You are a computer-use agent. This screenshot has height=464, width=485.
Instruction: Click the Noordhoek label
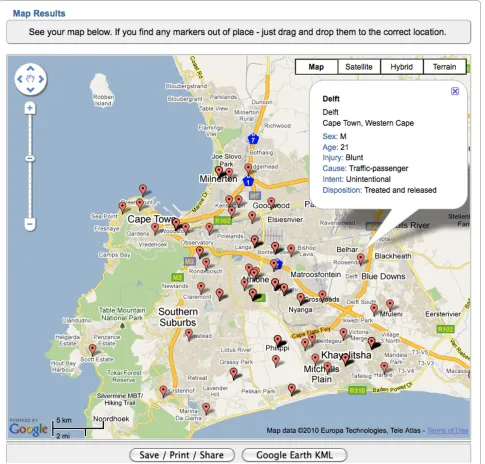pyautogui.click(x=111, y=419)
